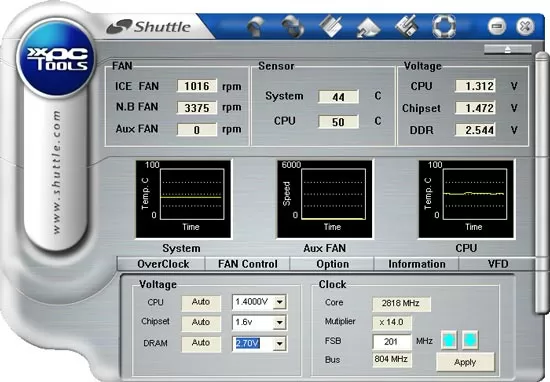Viewport: 550px width, 382px height.
Task: Click the circular refresh arrows icon
Action: point(293,27)
